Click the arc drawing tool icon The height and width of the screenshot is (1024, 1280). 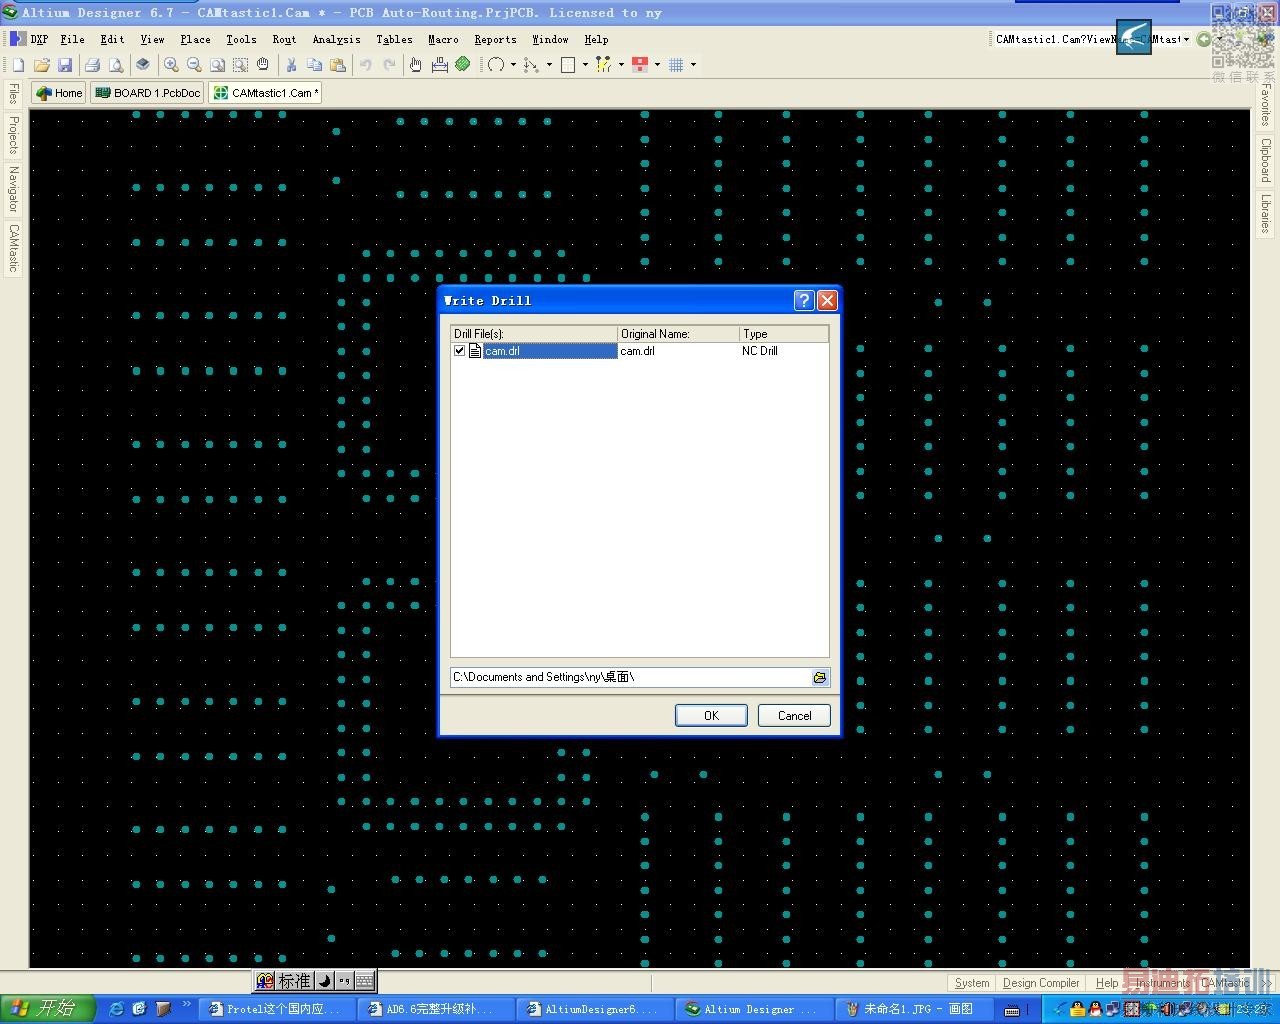point(496,65)
